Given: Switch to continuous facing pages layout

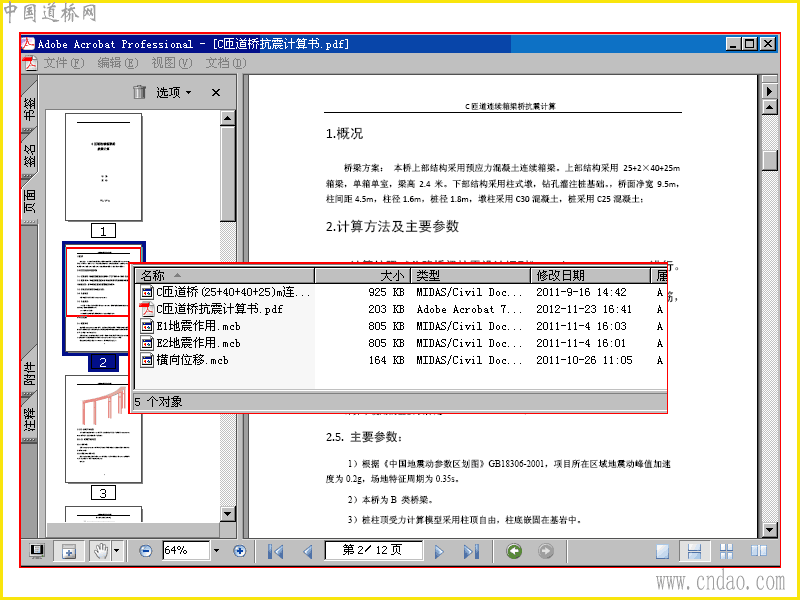Looking at the screenshot, I should coord(727,552).
